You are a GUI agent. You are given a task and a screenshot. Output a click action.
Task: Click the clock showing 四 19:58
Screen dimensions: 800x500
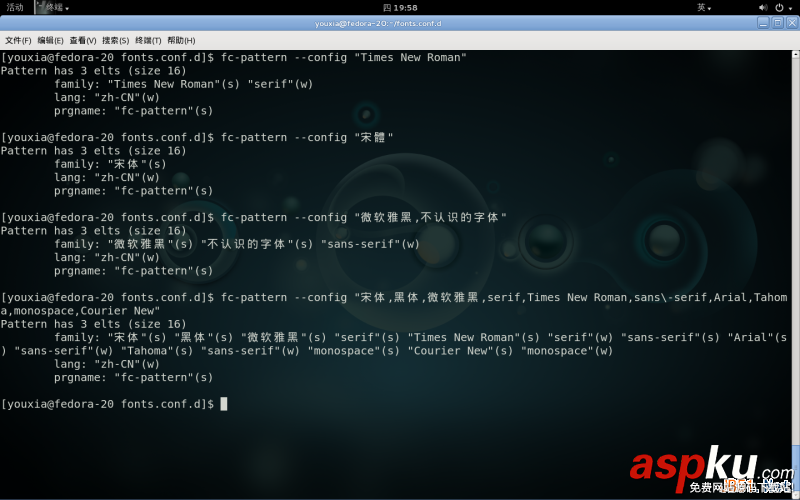pos(400,7)
